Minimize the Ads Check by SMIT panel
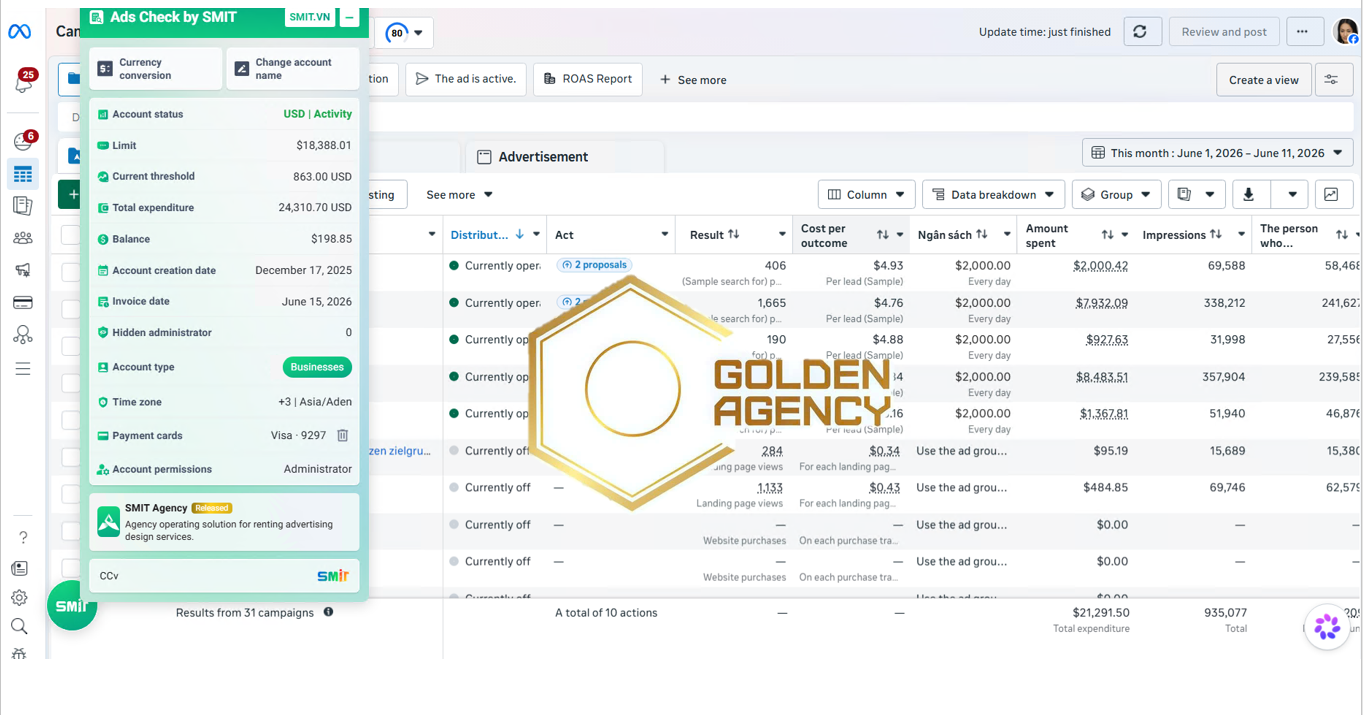1363x715 pixels. point(349,18)
